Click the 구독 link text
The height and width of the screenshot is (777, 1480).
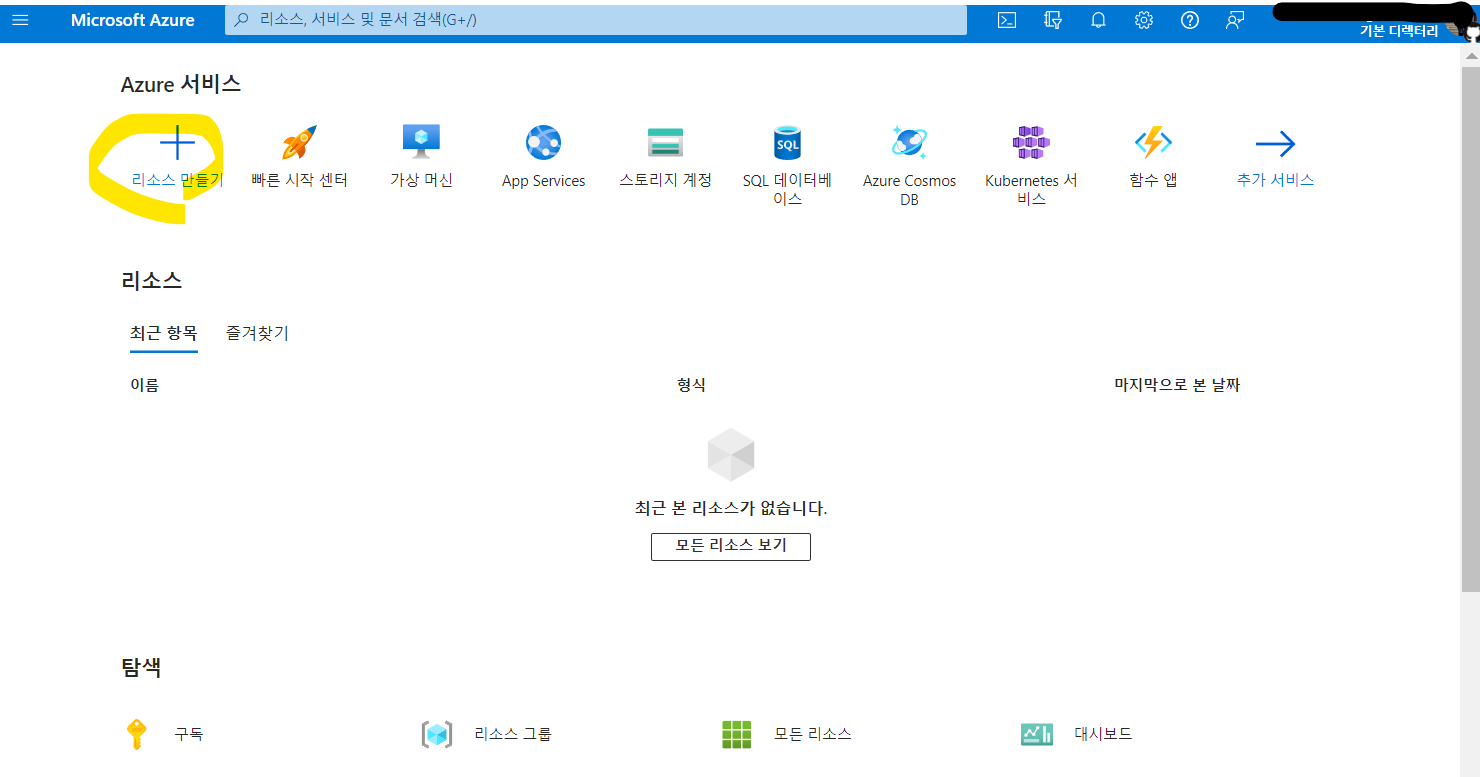tap(189, 734)
